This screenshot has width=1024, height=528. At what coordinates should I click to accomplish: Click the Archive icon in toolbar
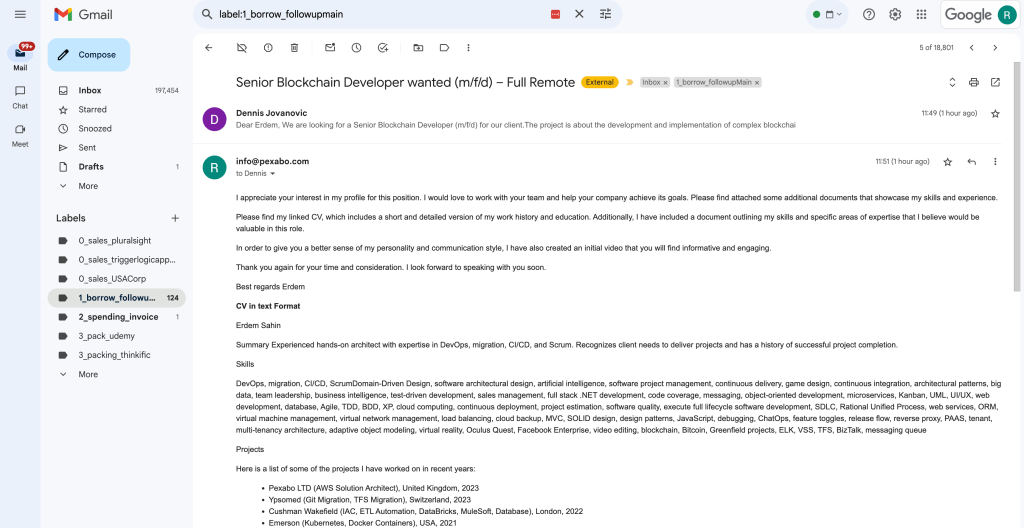[x=242, y=48]
